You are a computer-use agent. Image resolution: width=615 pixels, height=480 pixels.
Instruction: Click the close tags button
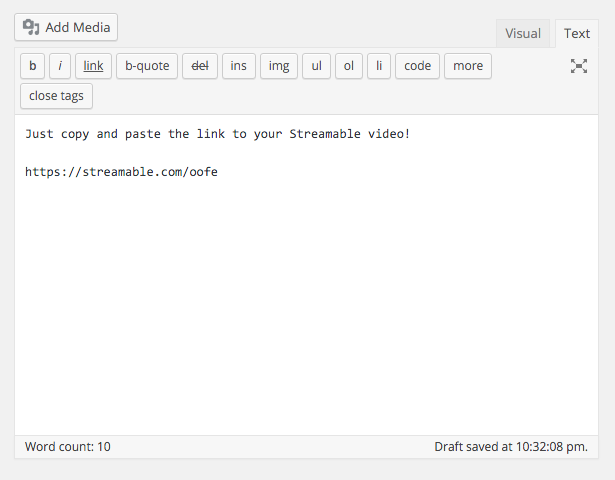click(56, 96)
